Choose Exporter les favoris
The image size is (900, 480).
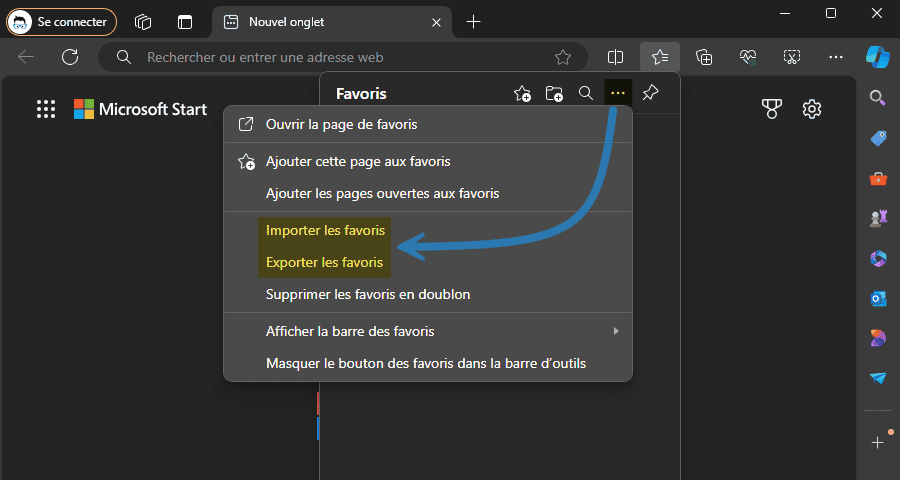[x=428, y=262]
